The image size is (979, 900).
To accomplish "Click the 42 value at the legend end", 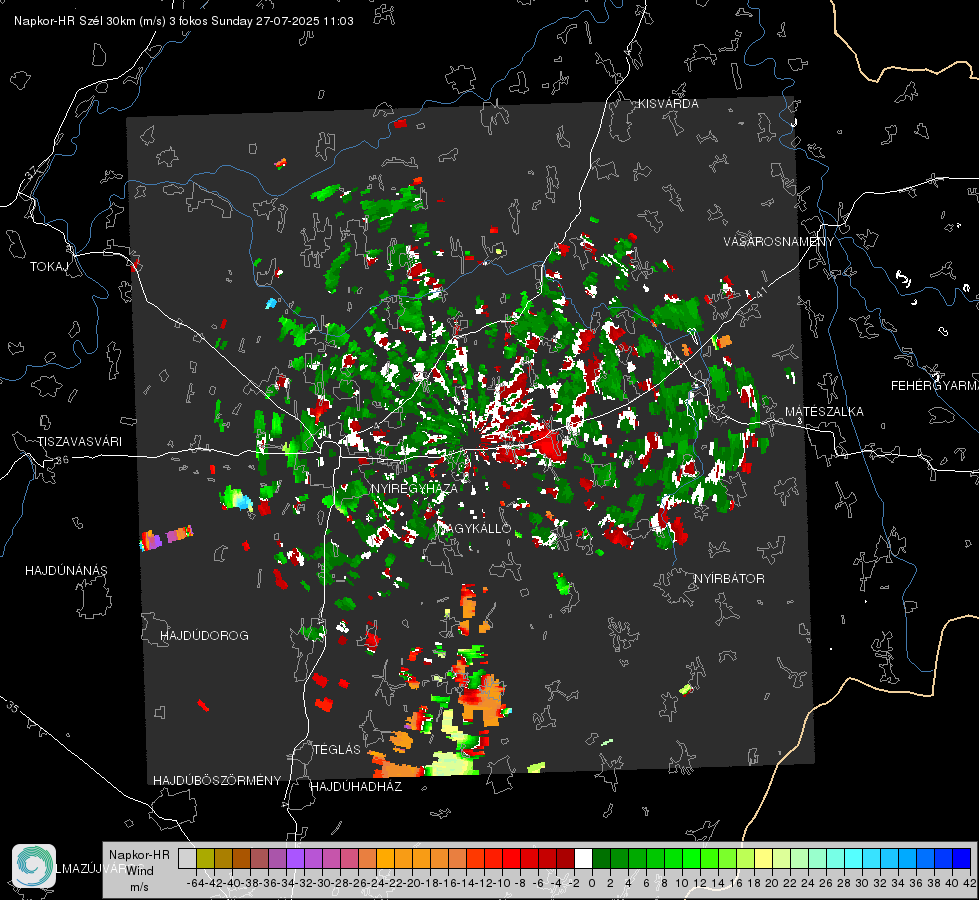I will pos(969,883).
